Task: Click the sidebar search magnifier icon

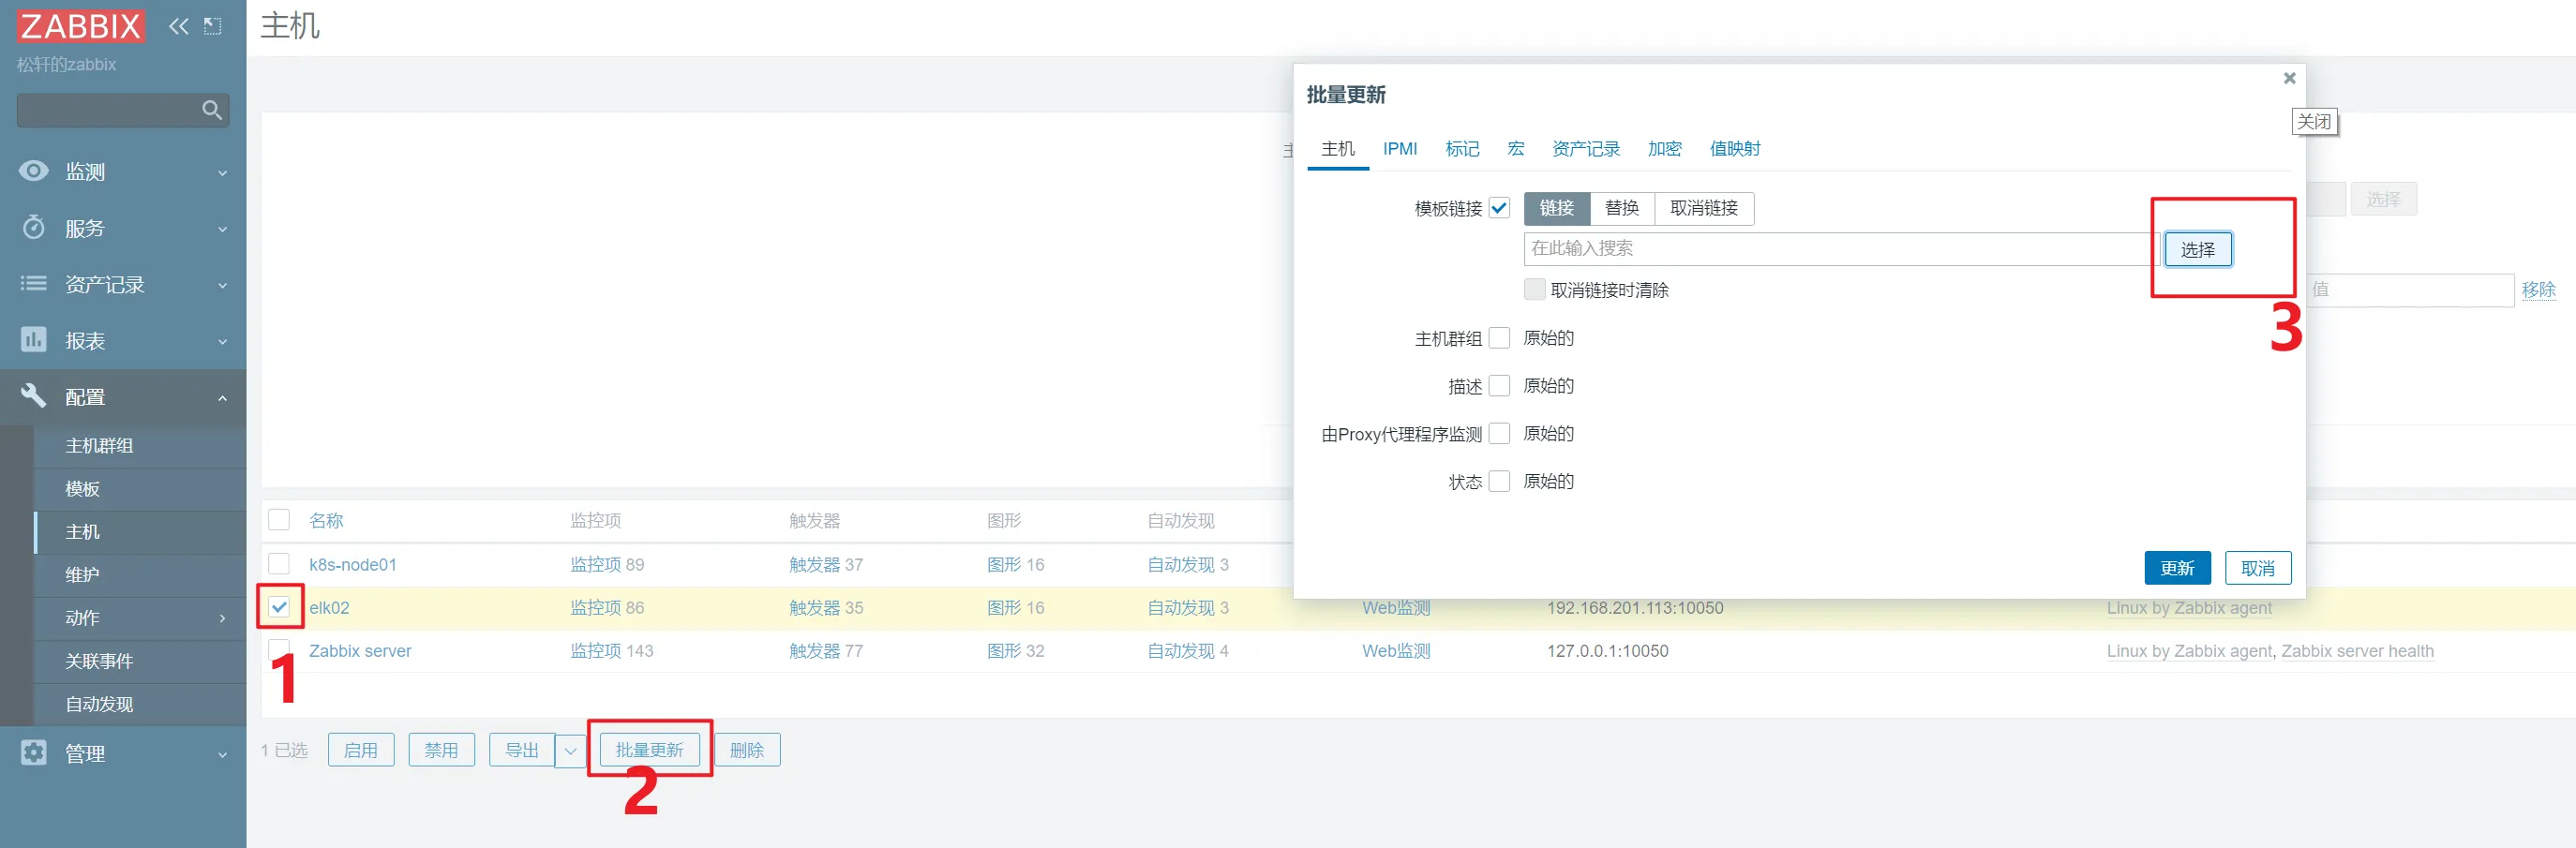Action: (211, 110)
